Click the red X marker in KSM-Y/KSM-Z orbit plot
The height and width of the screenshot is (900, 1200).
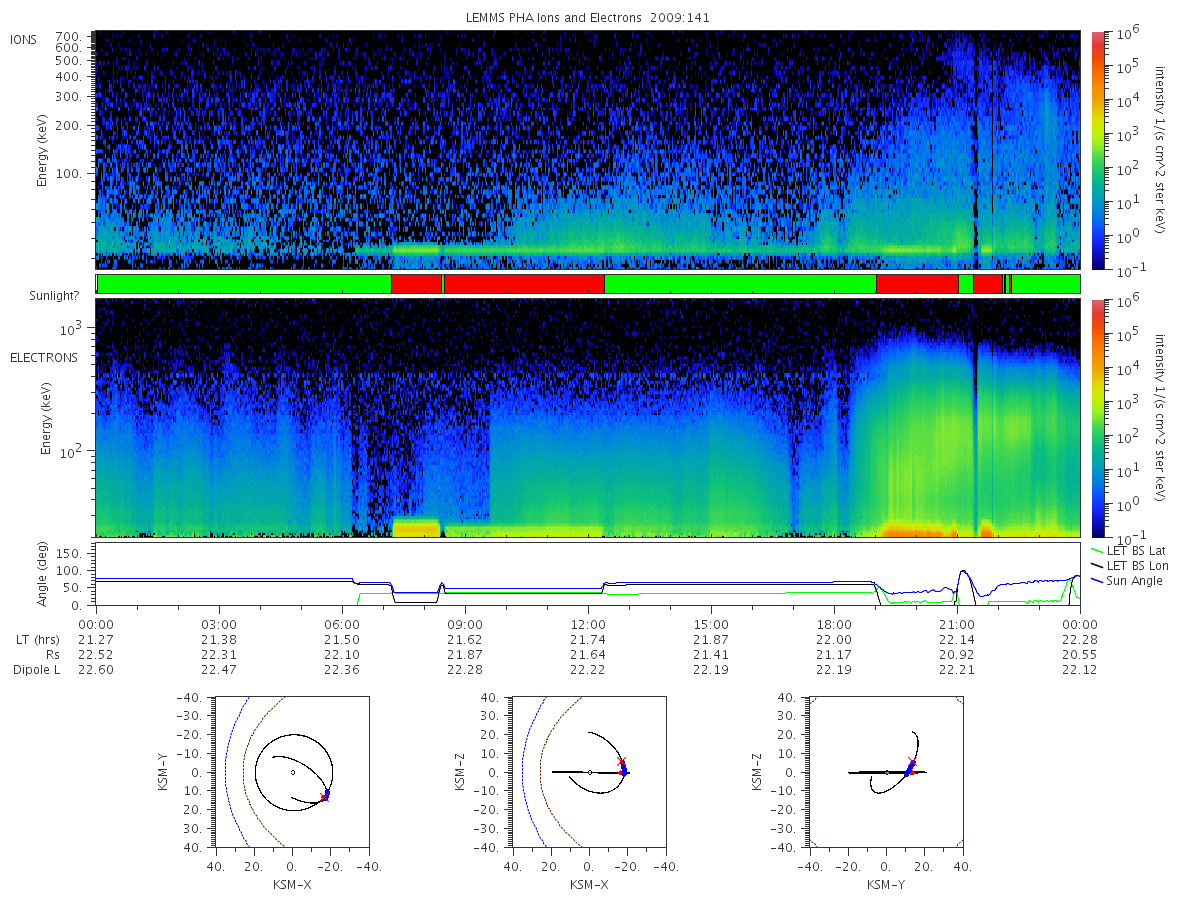910,762
